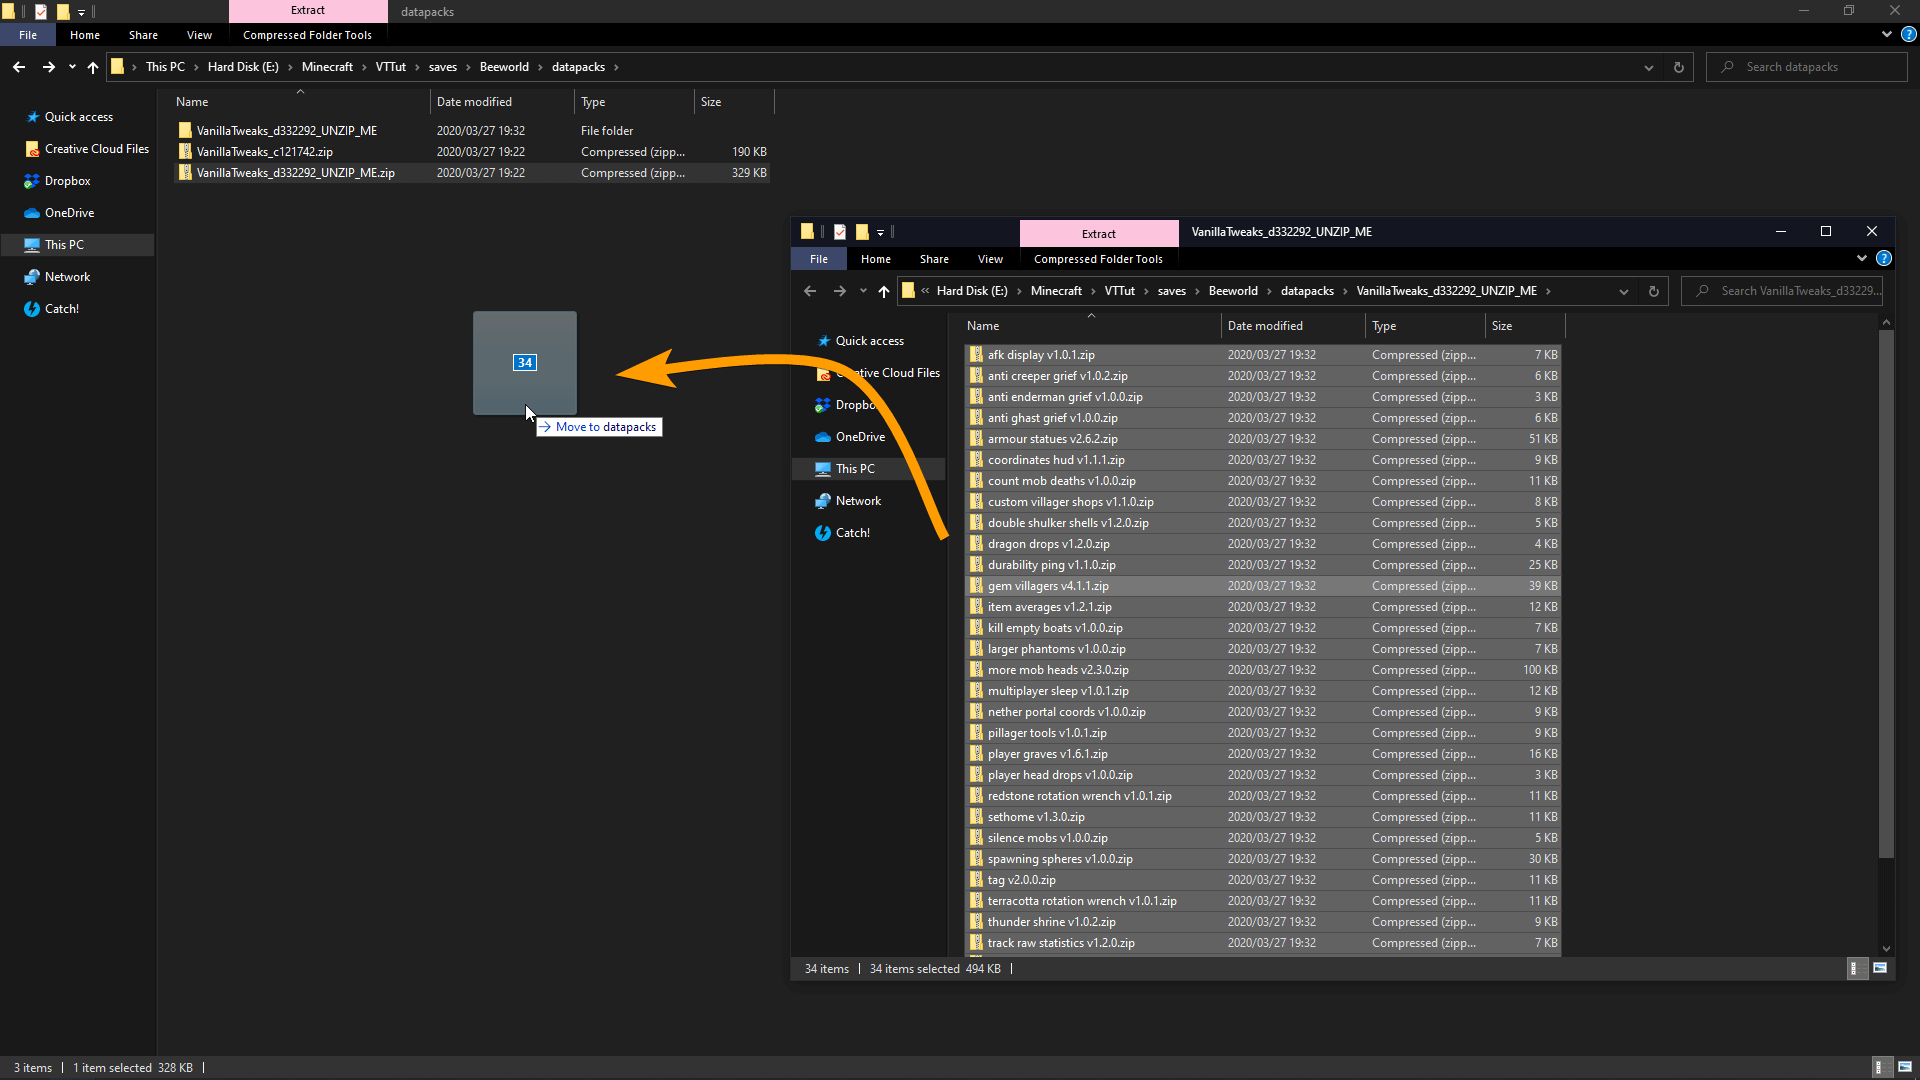Viewport: 1920px width, 1080px height.
Task: Select player graves v1.6.1.zip
Action: [x=1262, y=754]
